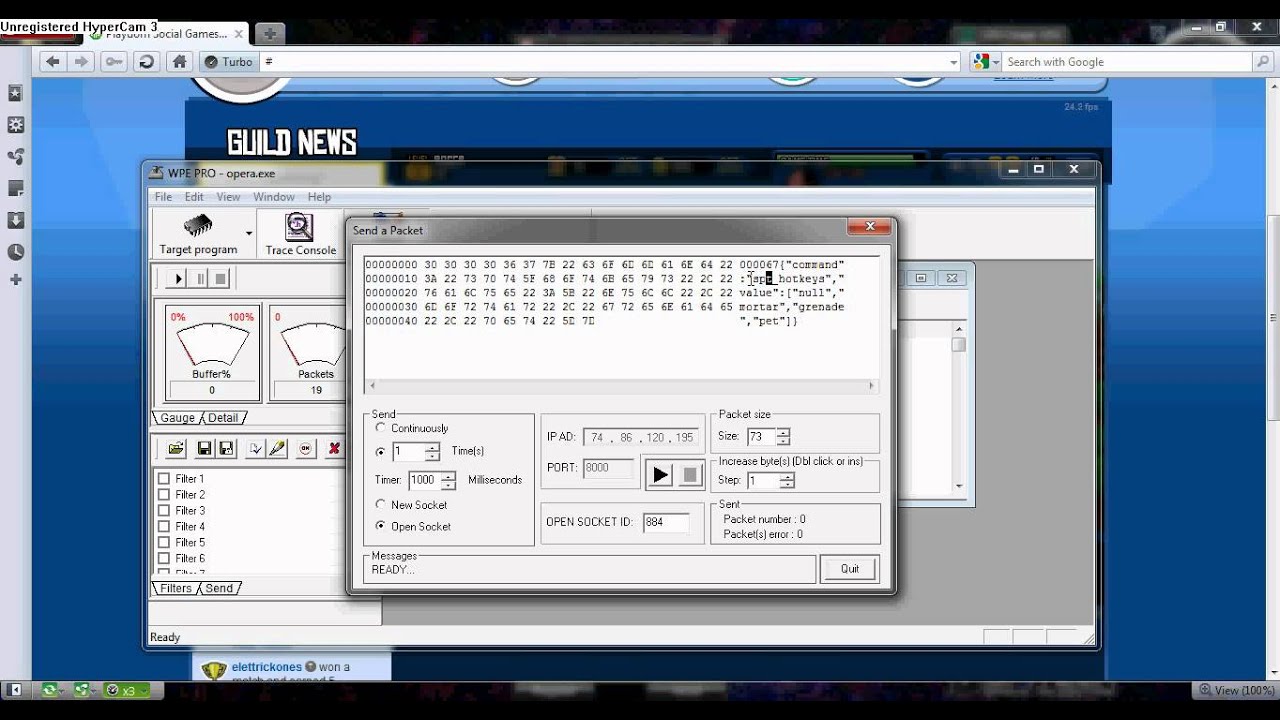This screenshot has width=1280, height=720.
Task: Save filters as with second floppy icon
Action: coord(226,449)
